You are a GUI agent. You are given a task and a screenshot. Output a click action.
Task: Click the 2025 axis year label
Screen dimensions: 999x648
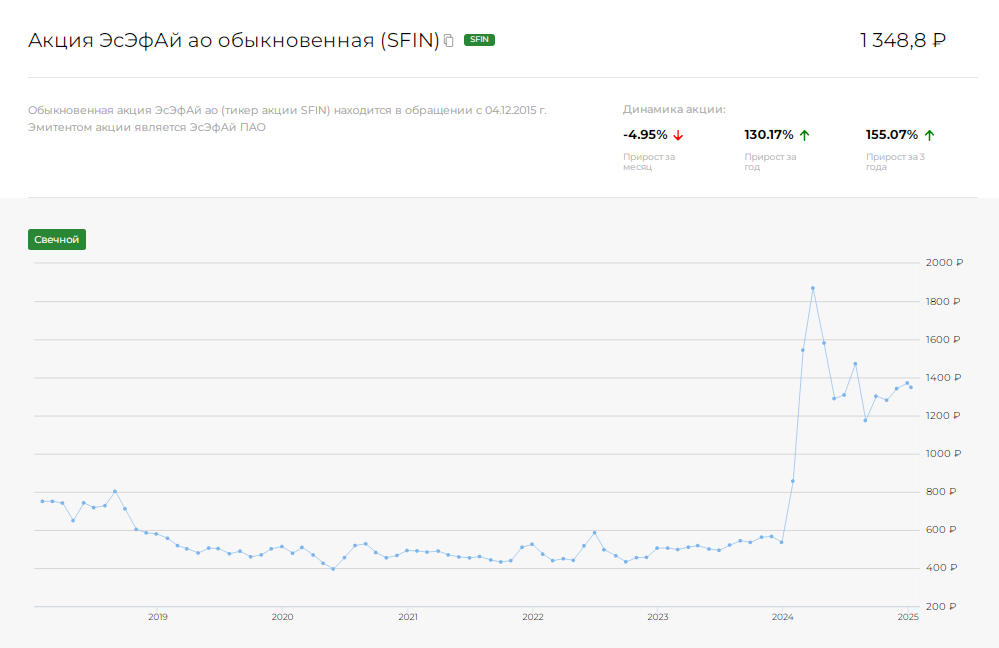click(908, 617)
